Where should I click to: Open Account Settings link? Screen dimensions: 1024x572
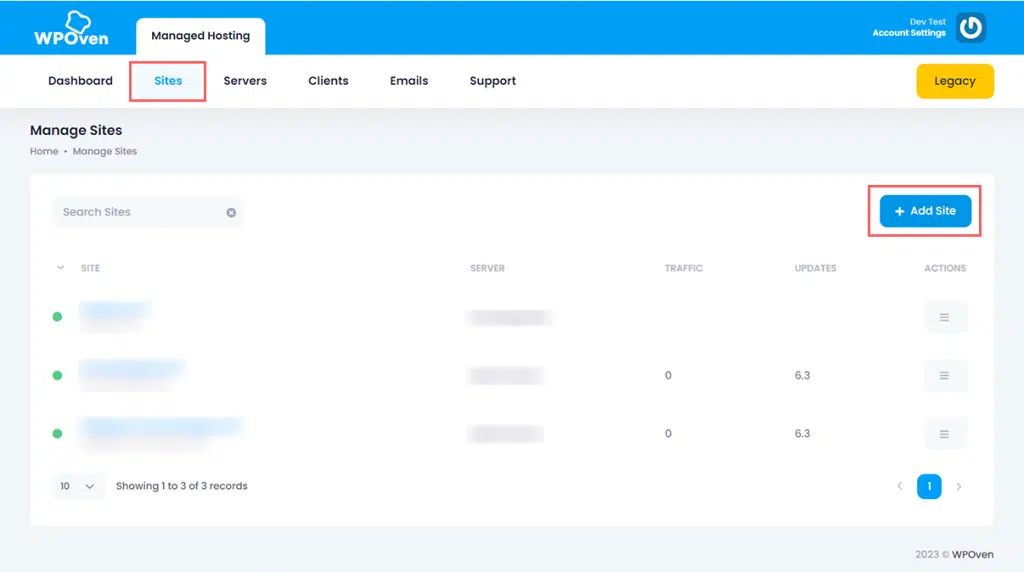pyautogui.click(x=909, y=33)
